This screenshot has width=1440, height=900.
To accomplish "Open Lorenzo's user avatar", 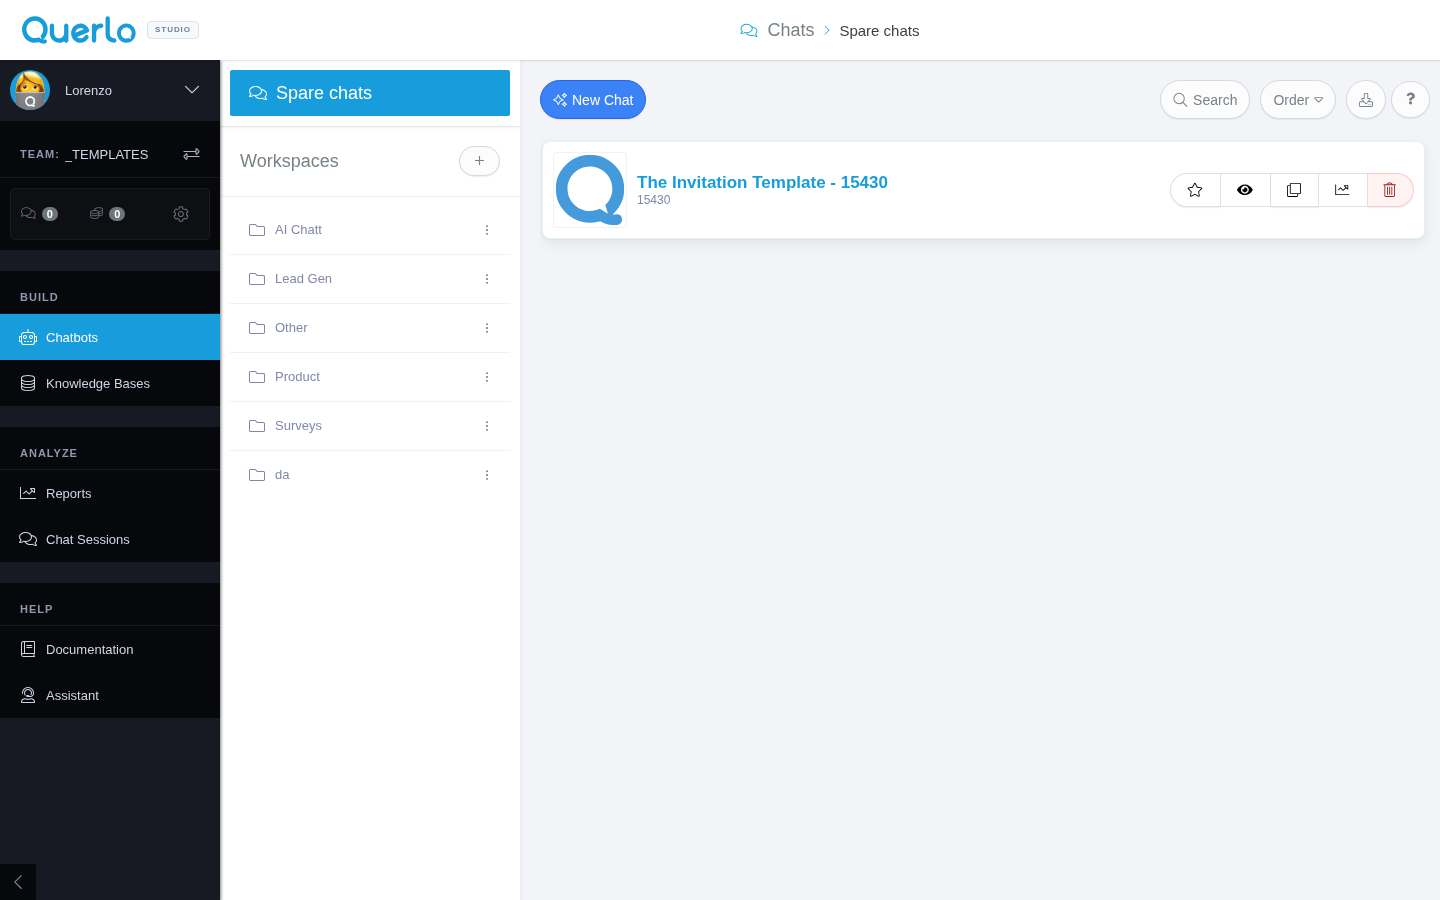I will coord(30,90).
